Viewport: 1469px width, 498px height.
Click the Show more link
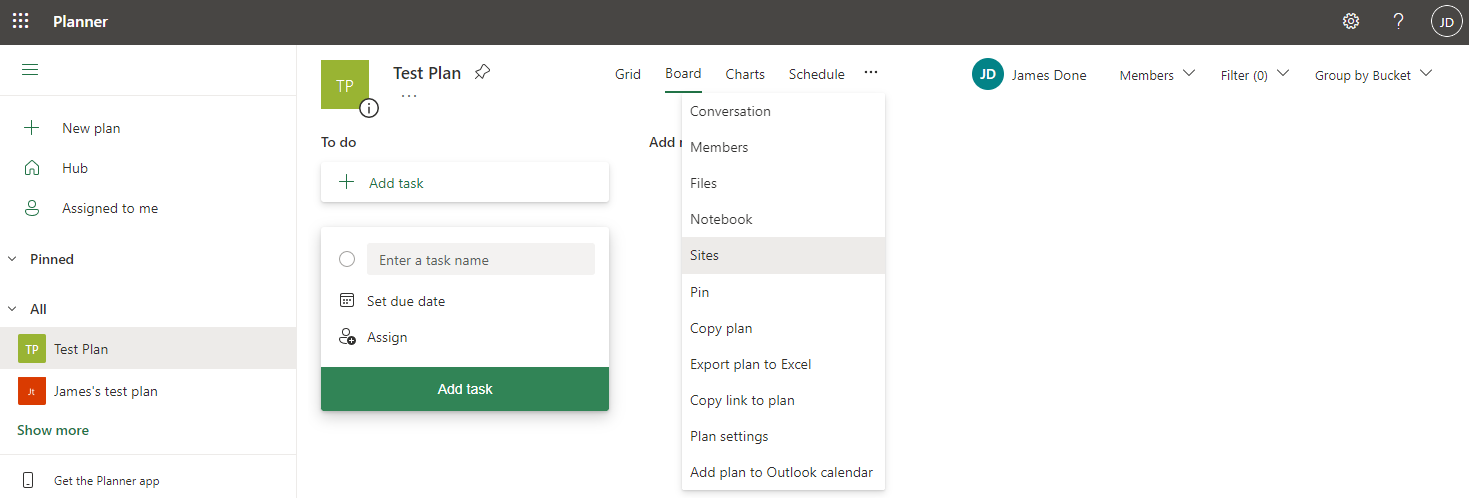pos(53,430)
